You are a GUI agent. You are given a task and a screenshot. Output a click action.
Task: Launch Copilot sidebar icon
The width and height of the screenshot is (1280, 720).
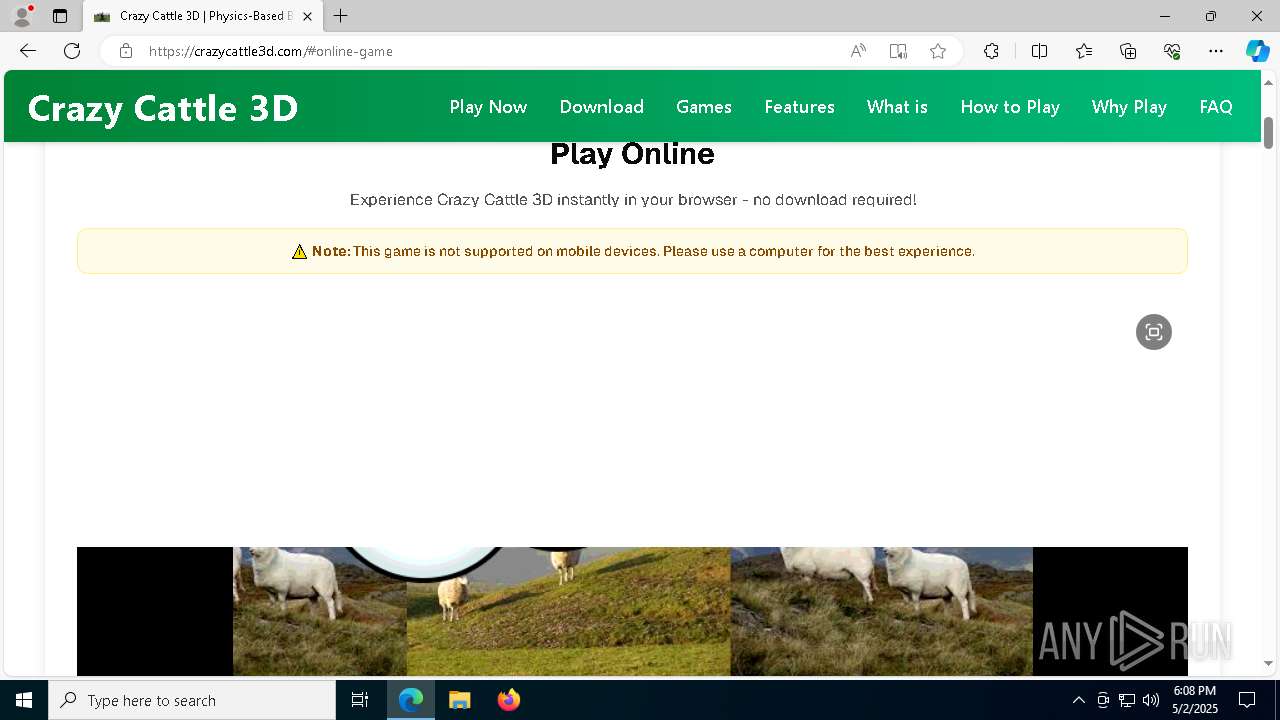(1257, 51)
